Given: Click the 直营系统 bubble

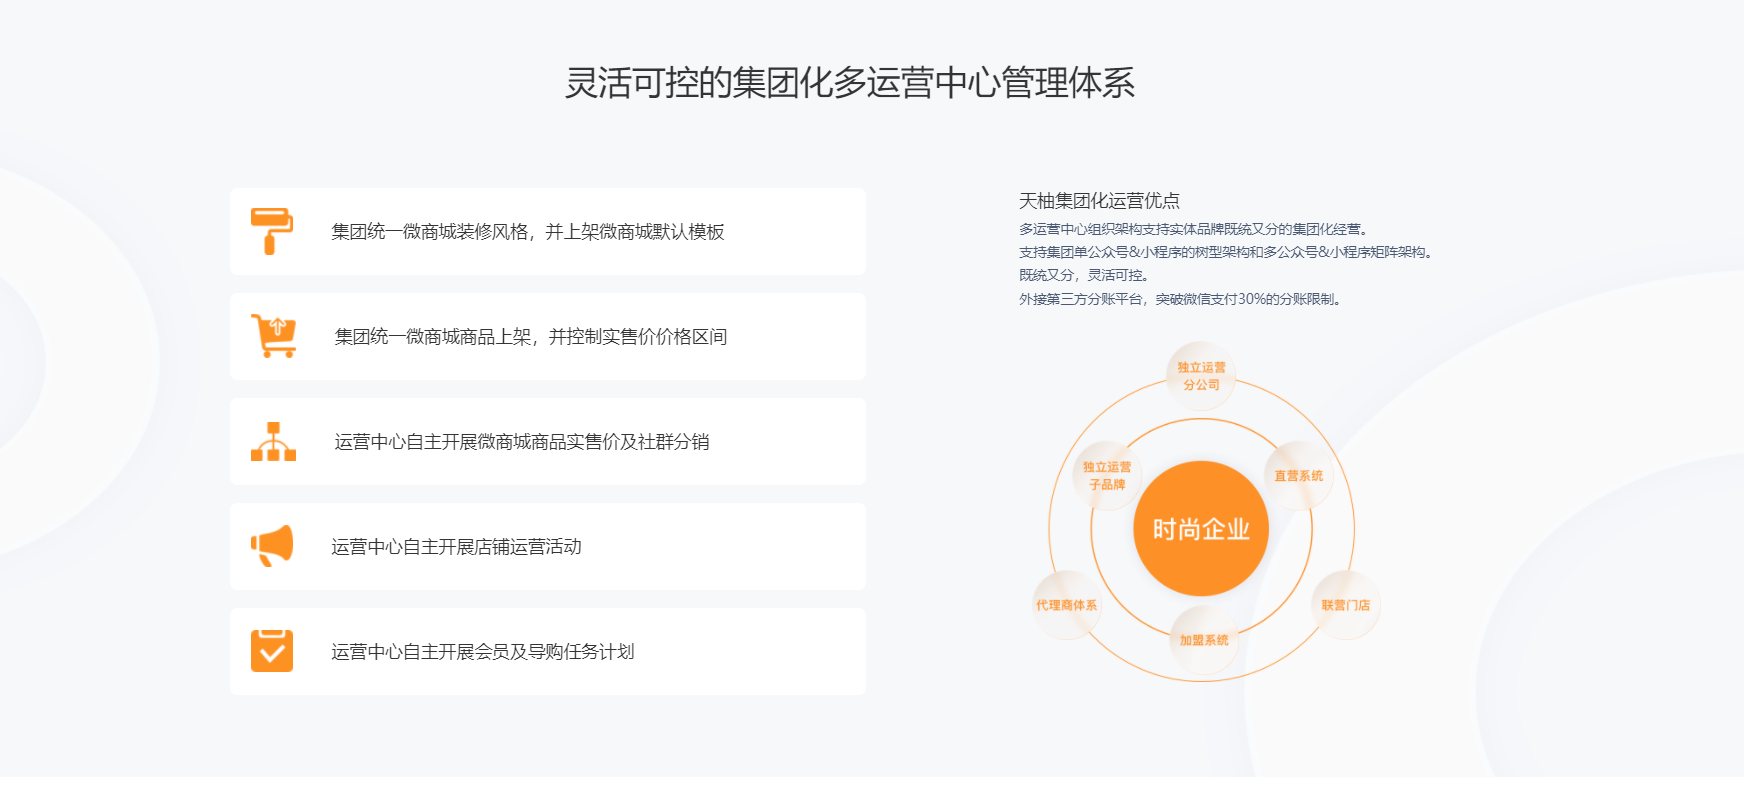Looking at the screenshot, I should (x=1298, y=476).
